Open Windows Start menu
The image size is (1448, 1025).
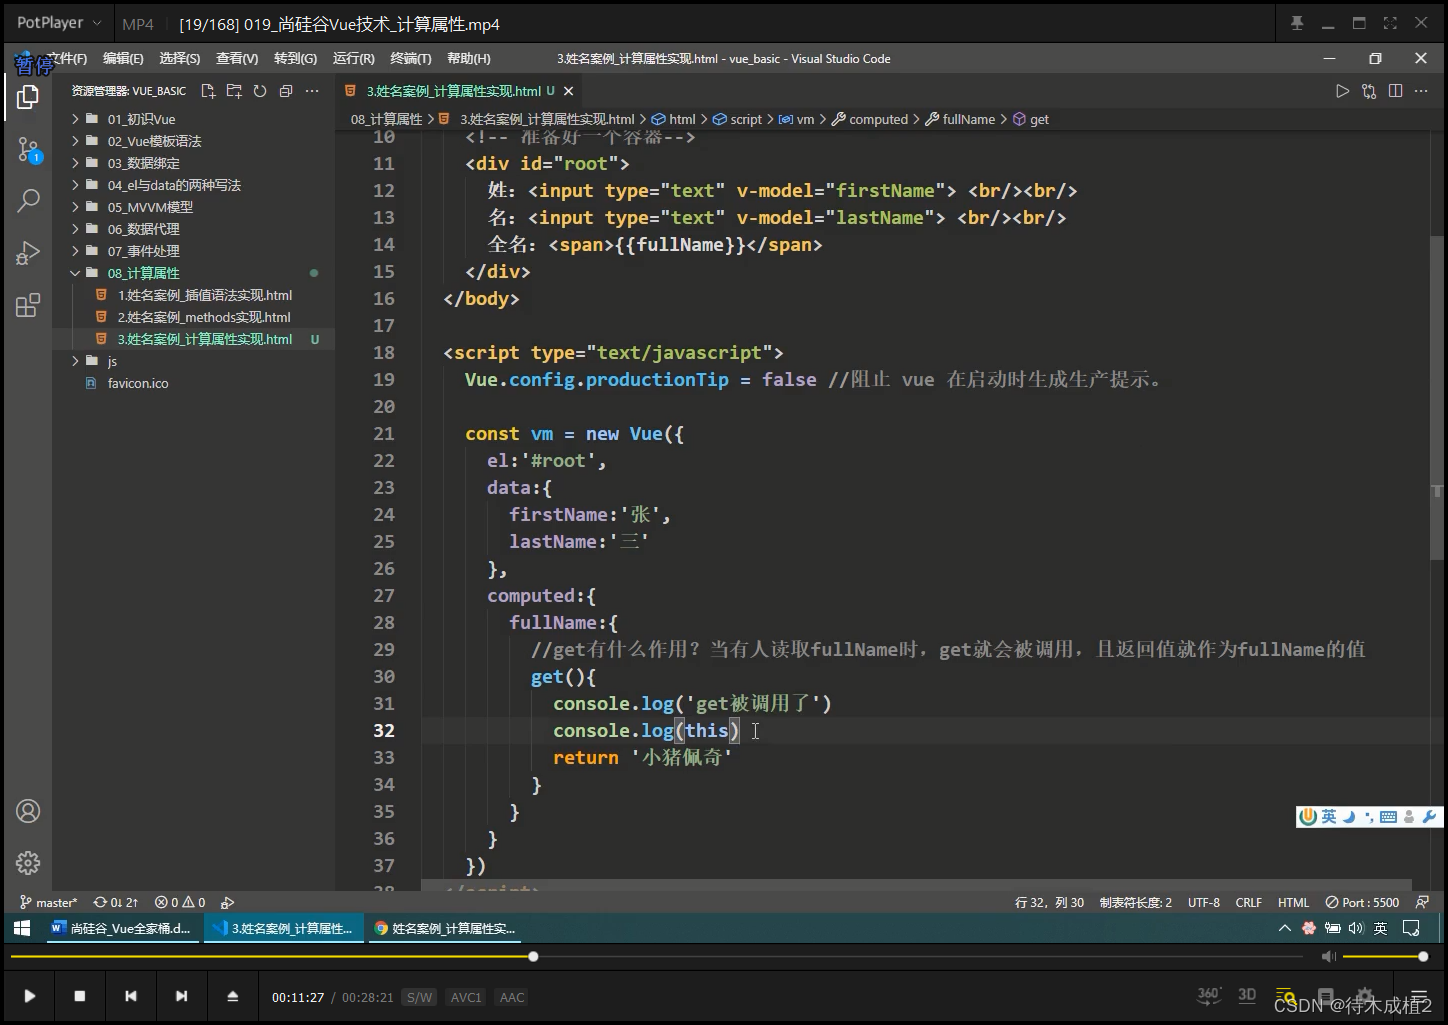click(x=21, y=928)
